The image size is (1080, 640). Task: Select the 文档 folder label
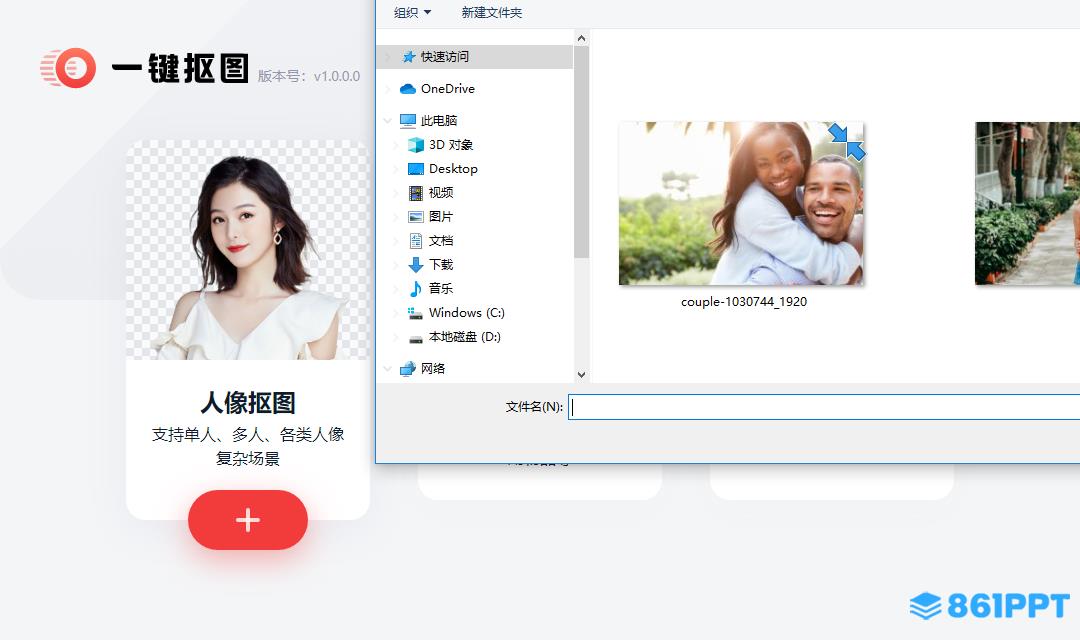(x=441, y=240)
